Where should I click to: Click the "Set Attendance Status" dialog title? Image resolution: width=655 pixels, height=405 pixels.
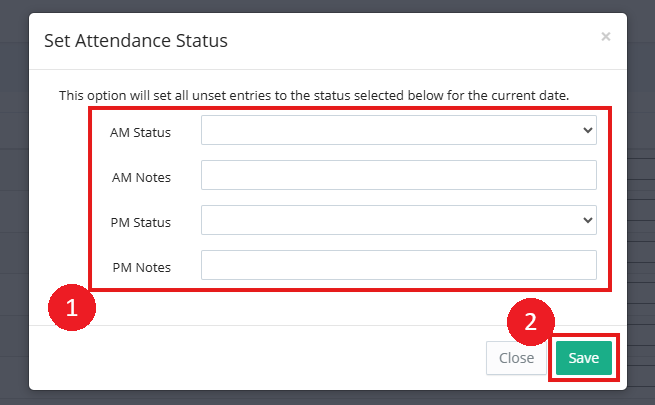(136, 41)
